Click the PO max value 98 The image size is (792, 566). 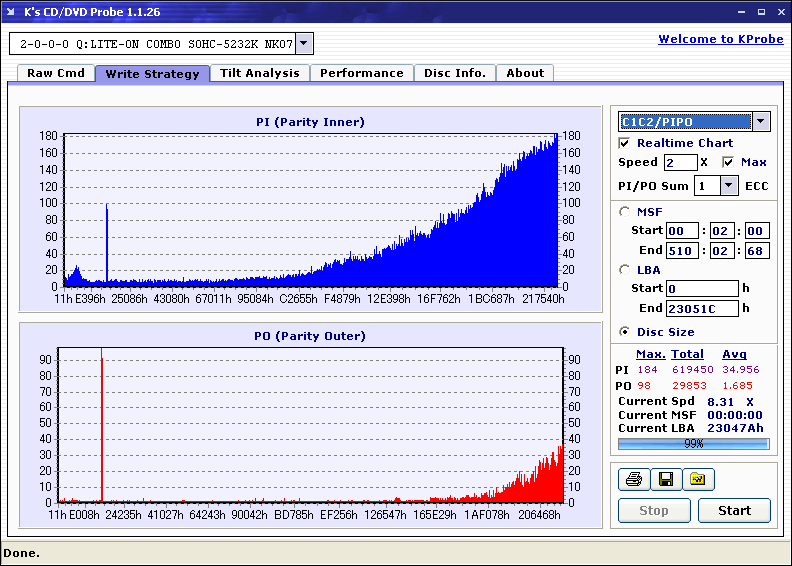(644, 386)
